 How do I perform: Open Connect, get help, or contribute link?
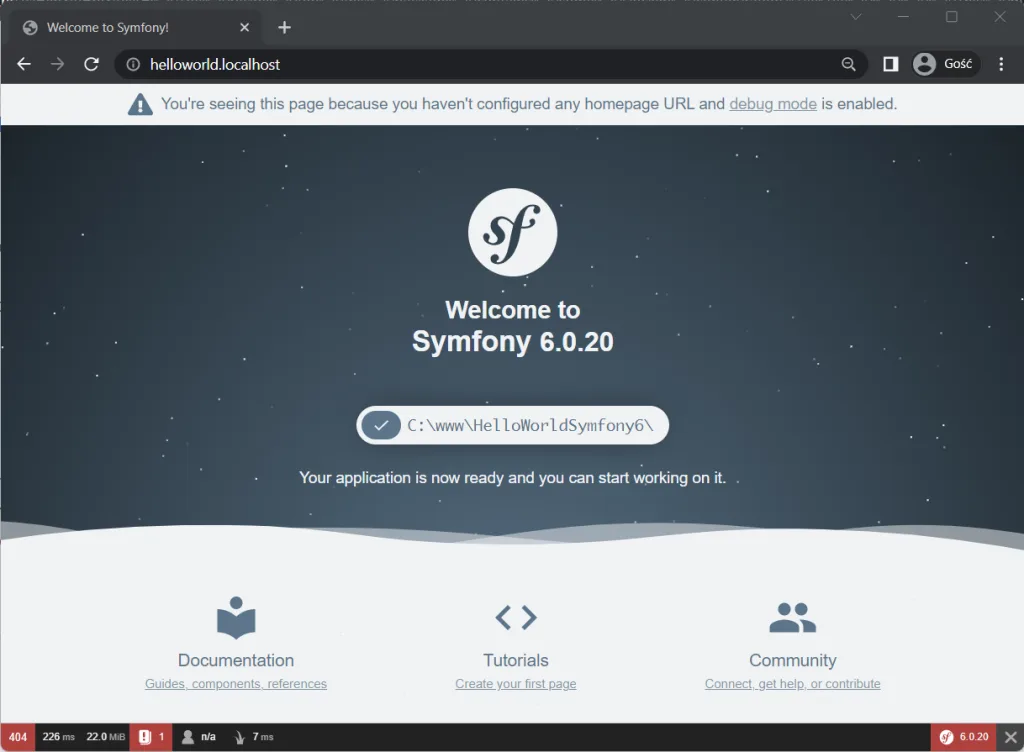[792, 683]
